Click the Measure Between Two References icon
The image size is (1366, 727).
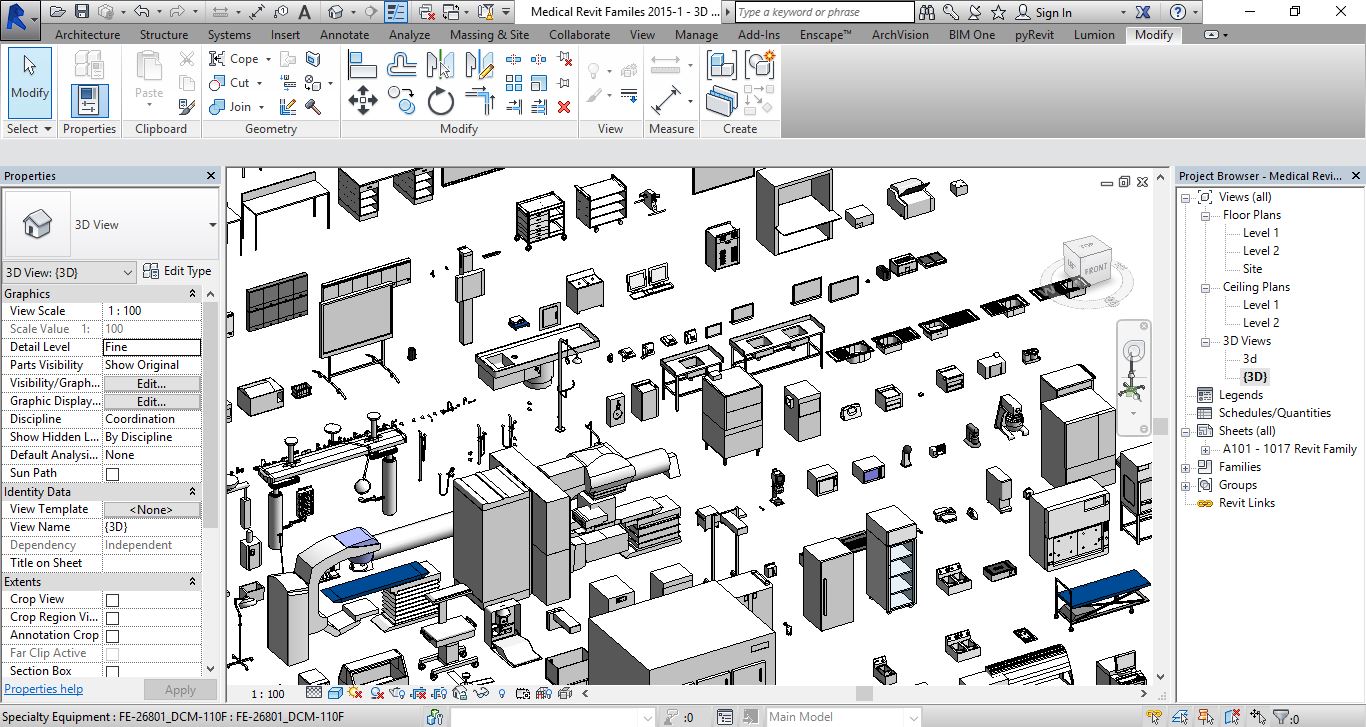(665, 66)
